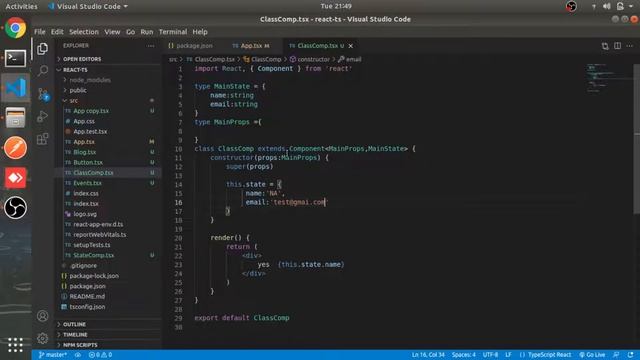Open the red AnyDesk dock icon
The height and width of the screenshot is (360, 640).
click(x=16, y=178)
